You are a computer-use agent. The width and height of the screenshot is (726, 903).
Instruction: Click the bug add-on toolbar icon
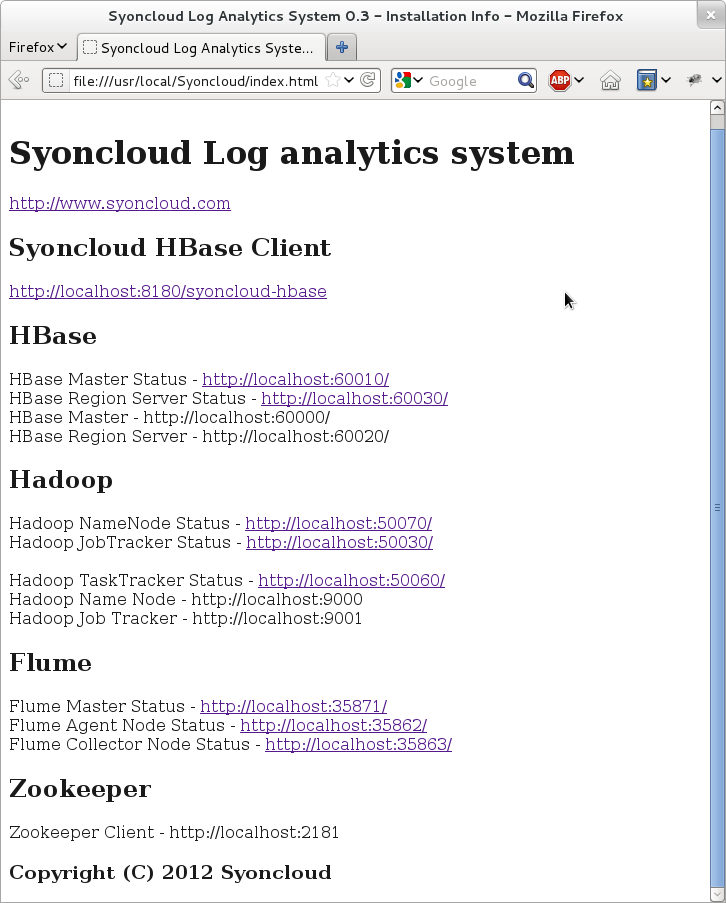pos(694,79)
